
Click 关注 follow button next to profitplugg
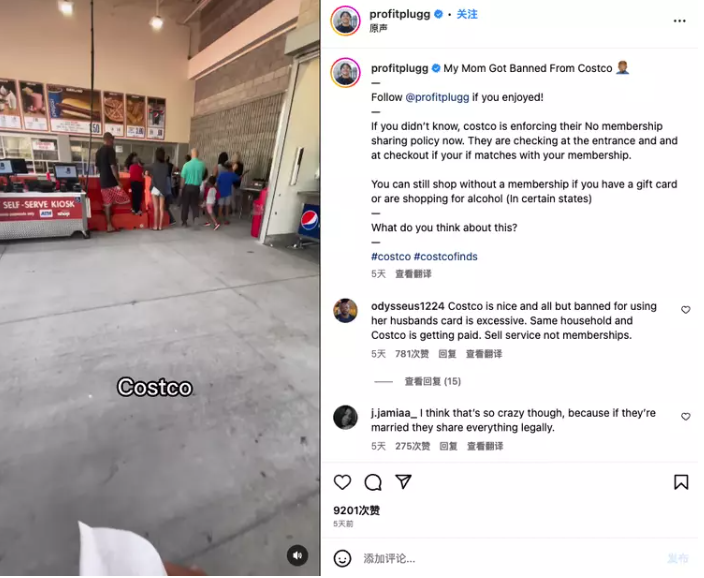(467, 14)
